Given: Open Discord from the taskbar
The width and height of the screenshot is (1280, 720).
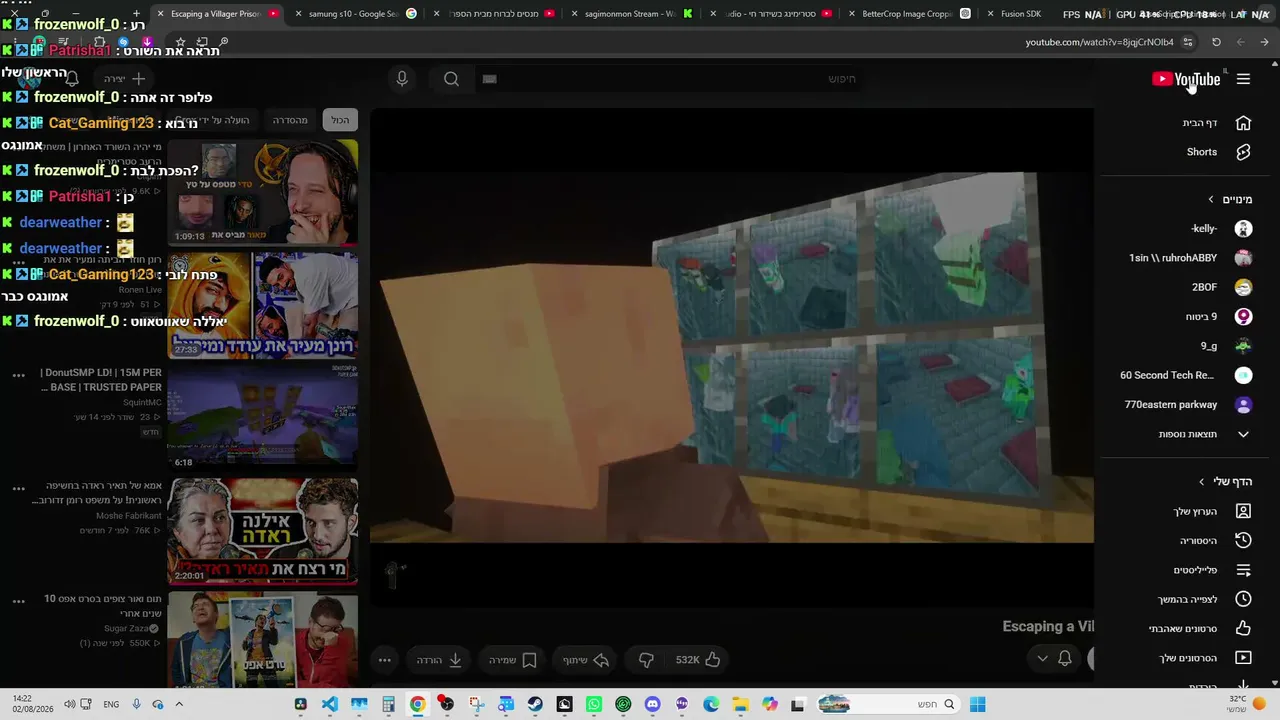Looking at the screenshot, I should coord(653,704).
